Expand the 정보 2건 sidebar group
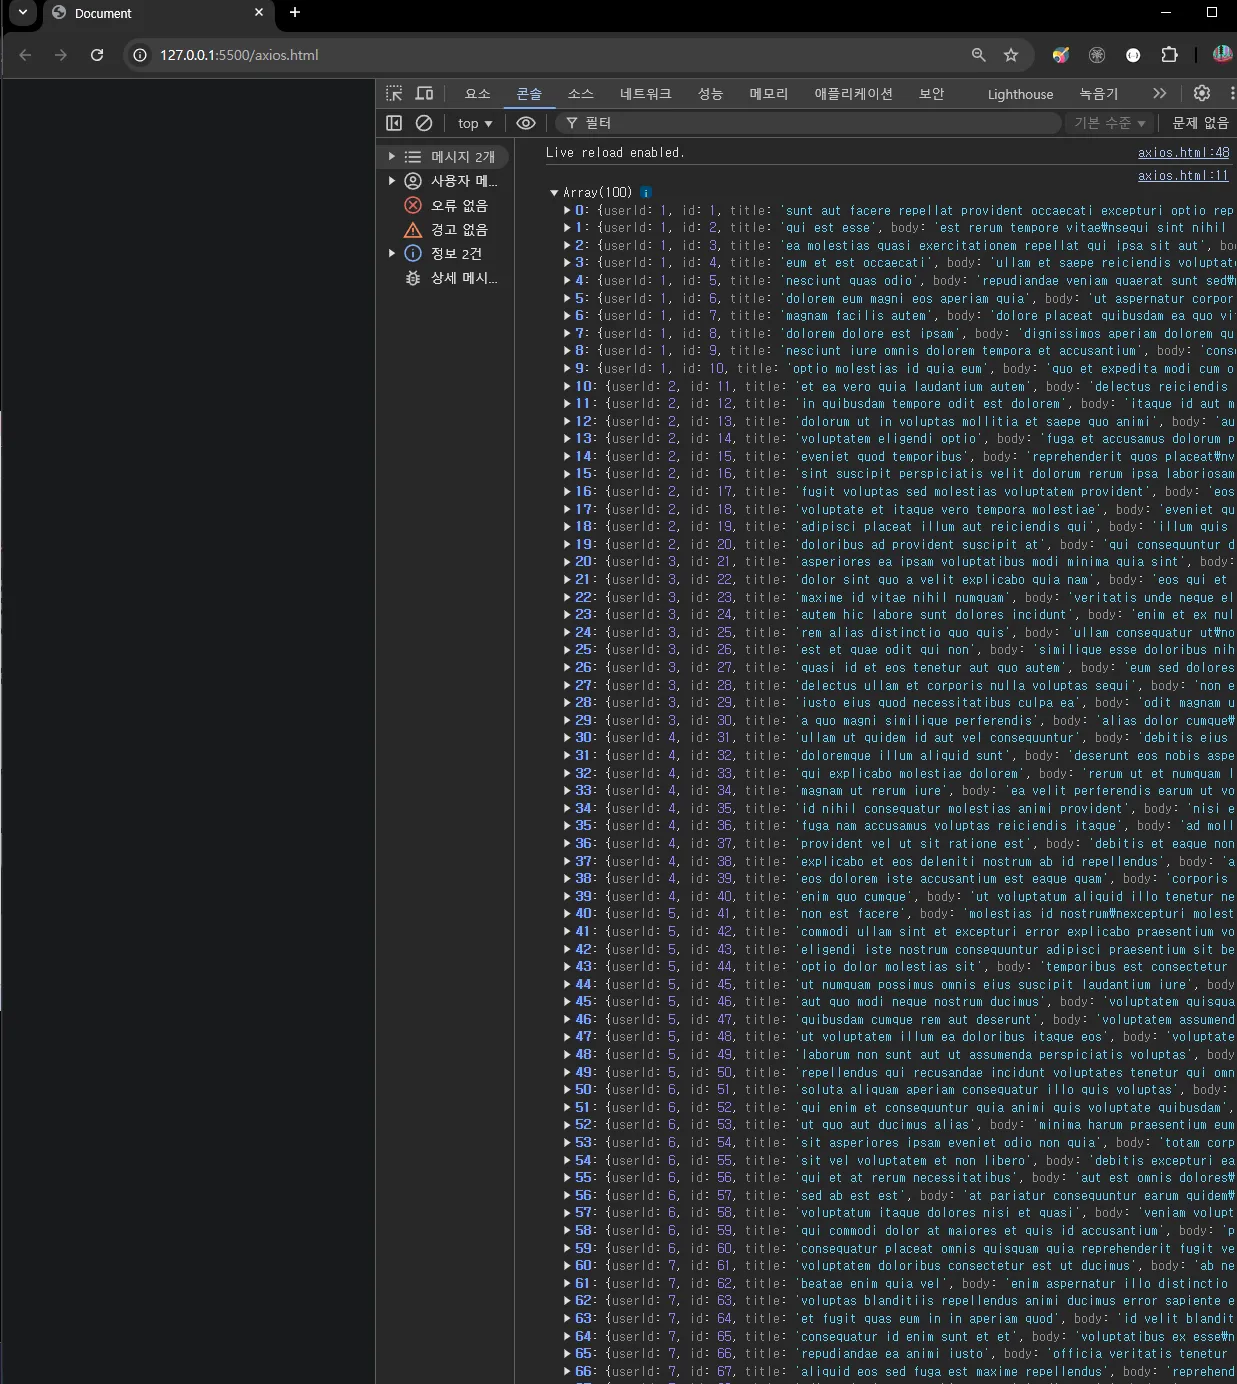 [392, 254]
